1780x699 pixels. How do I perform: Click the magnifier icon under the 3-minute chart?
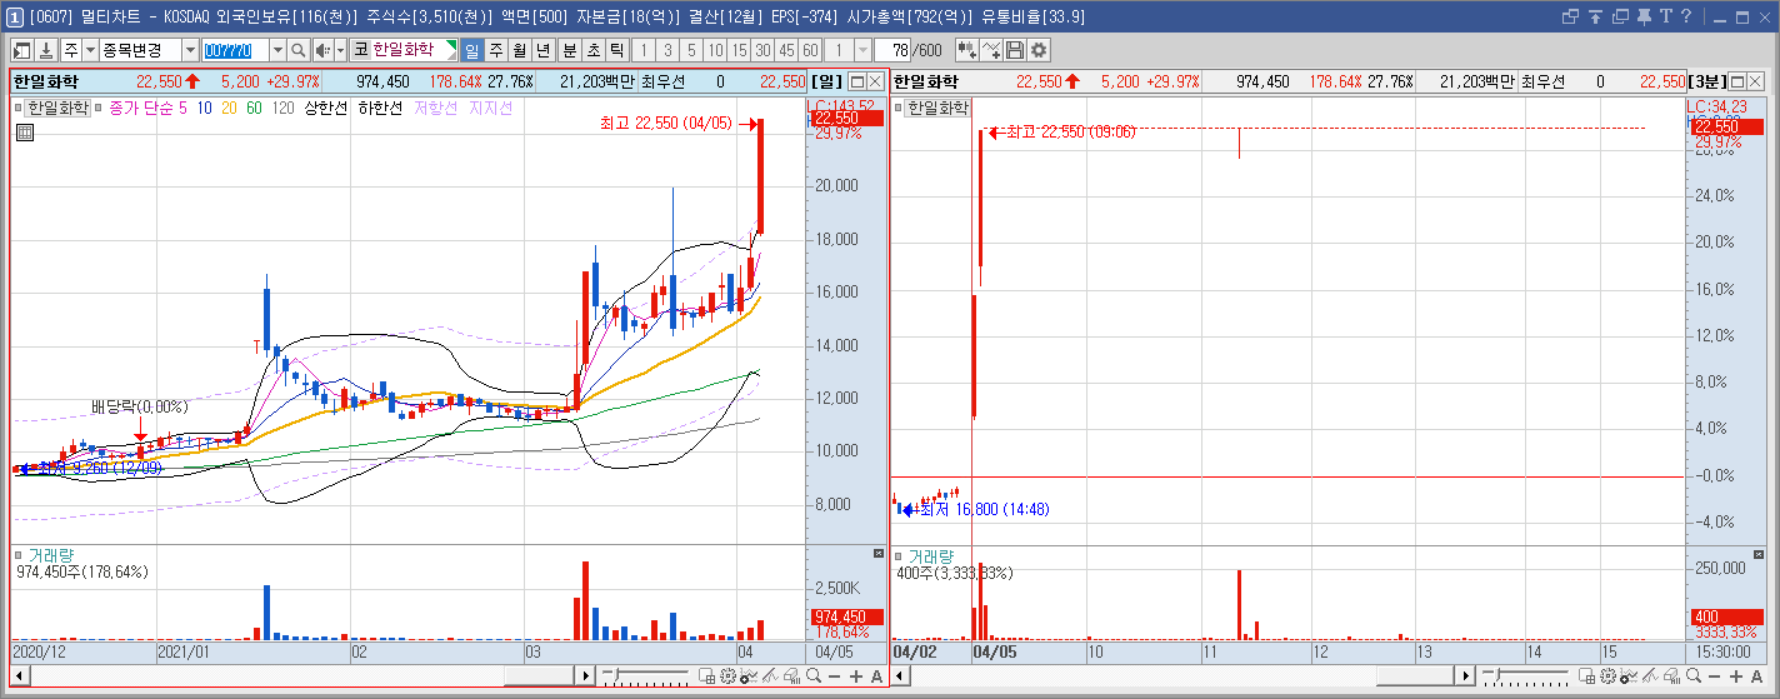1693,677
